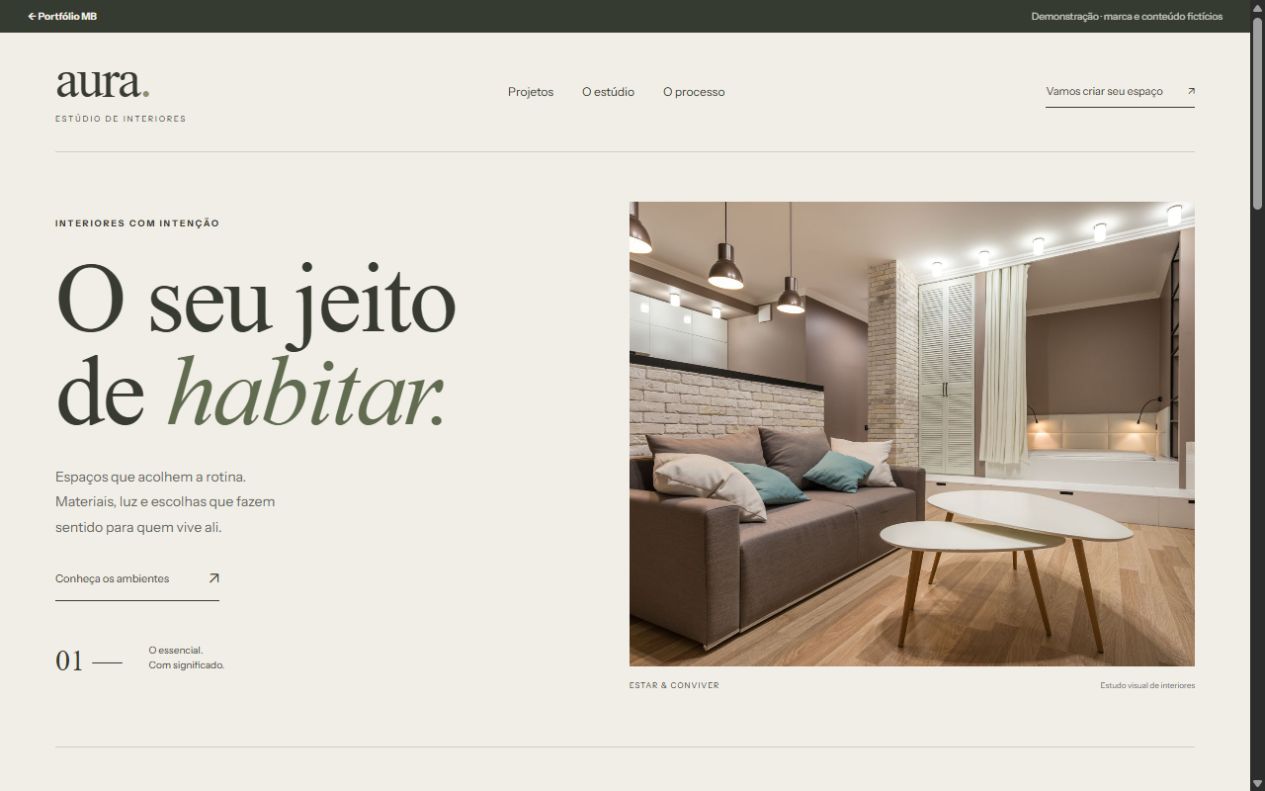The height and width of the screenshot is (791, 1265).
Task: Open the O processo menu item
Action: point(694,92)
